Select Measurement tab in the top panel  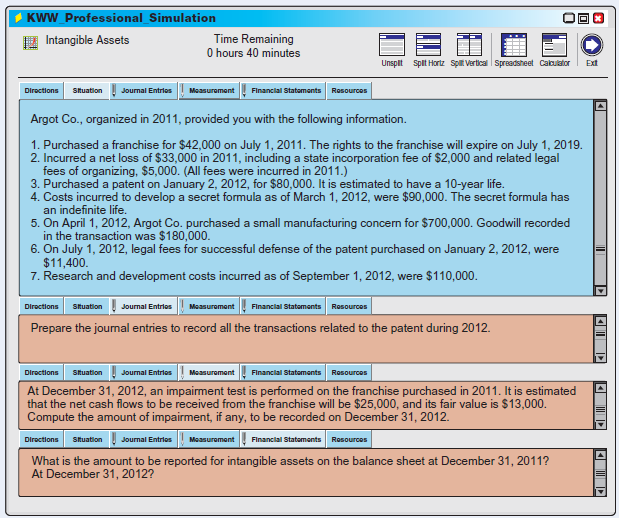point(212,91)
